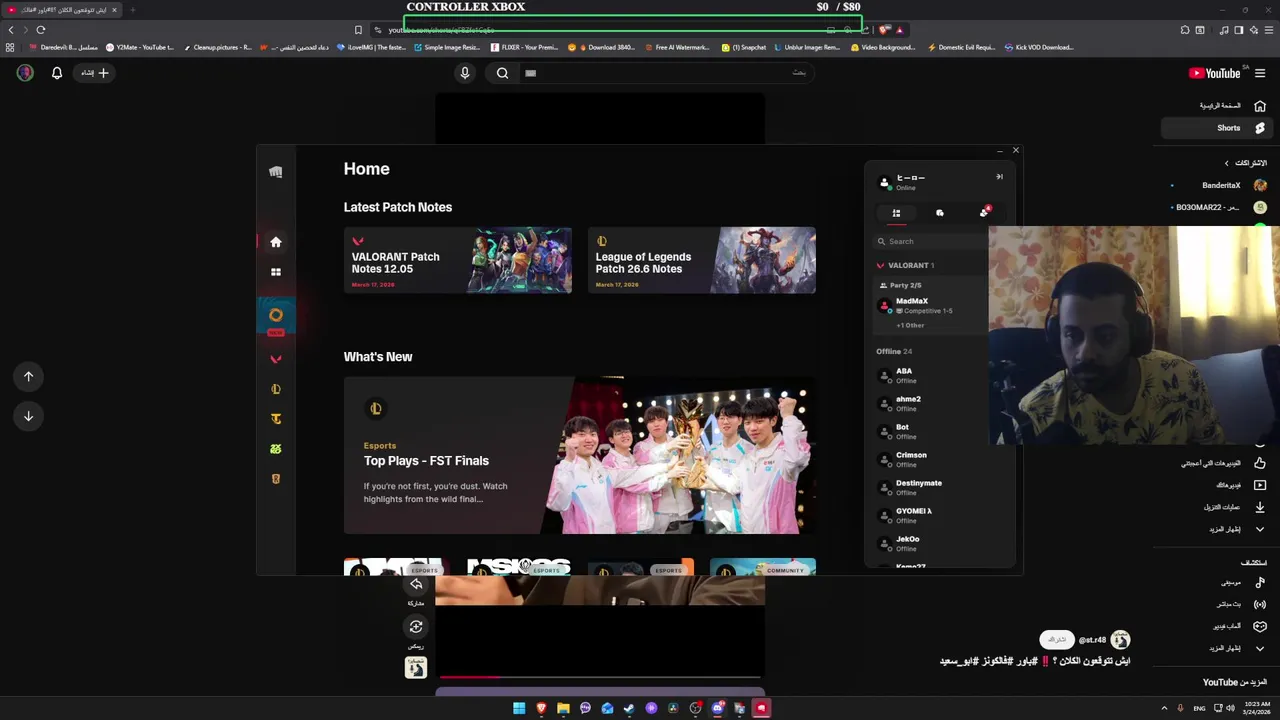Open the all-games grid icon in Riot sidebar

(276, 272)
